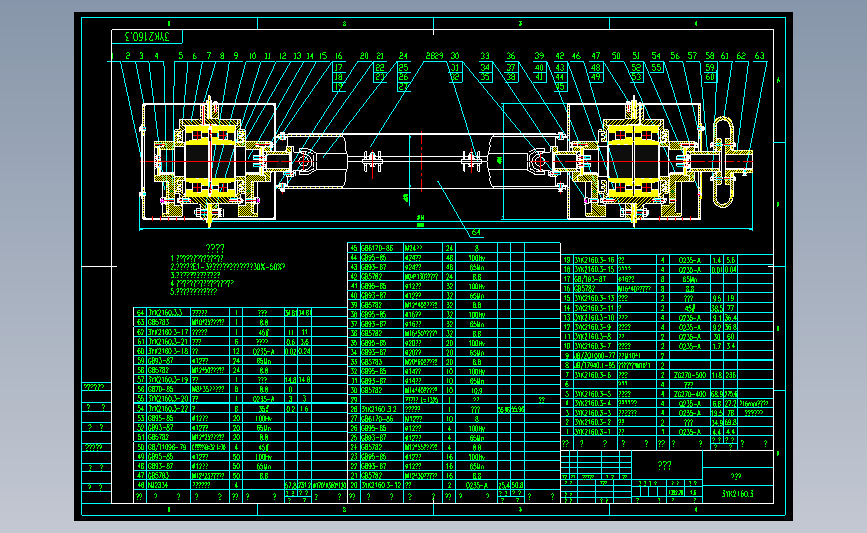The image size is (867, 533).
Task: Select balloon number 47 above the drawing
Action: click(596, 56)
